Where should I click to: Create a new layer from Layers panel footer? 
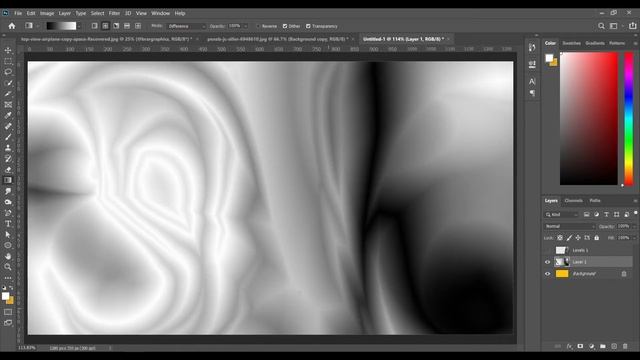614,346
